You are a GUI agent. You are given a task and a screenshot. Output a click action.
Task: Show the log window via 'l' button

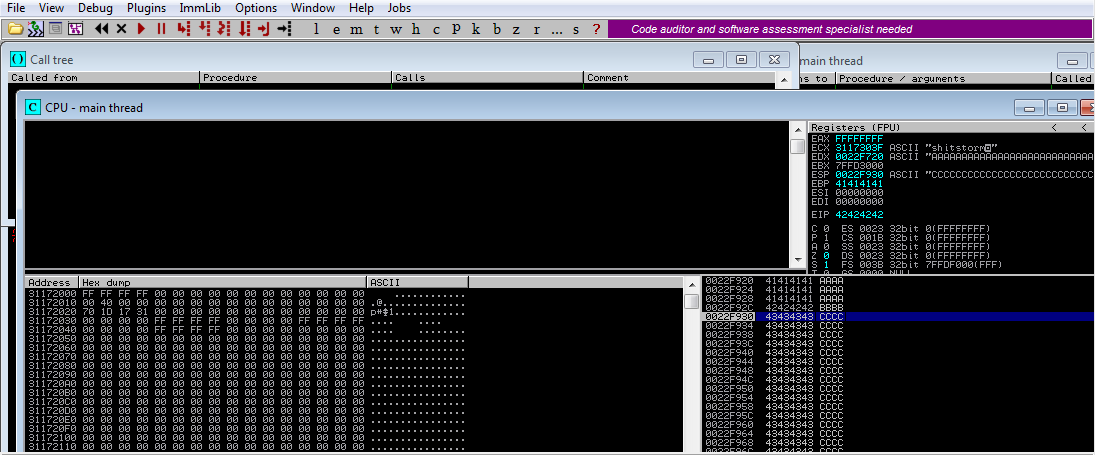click(317, 29)
